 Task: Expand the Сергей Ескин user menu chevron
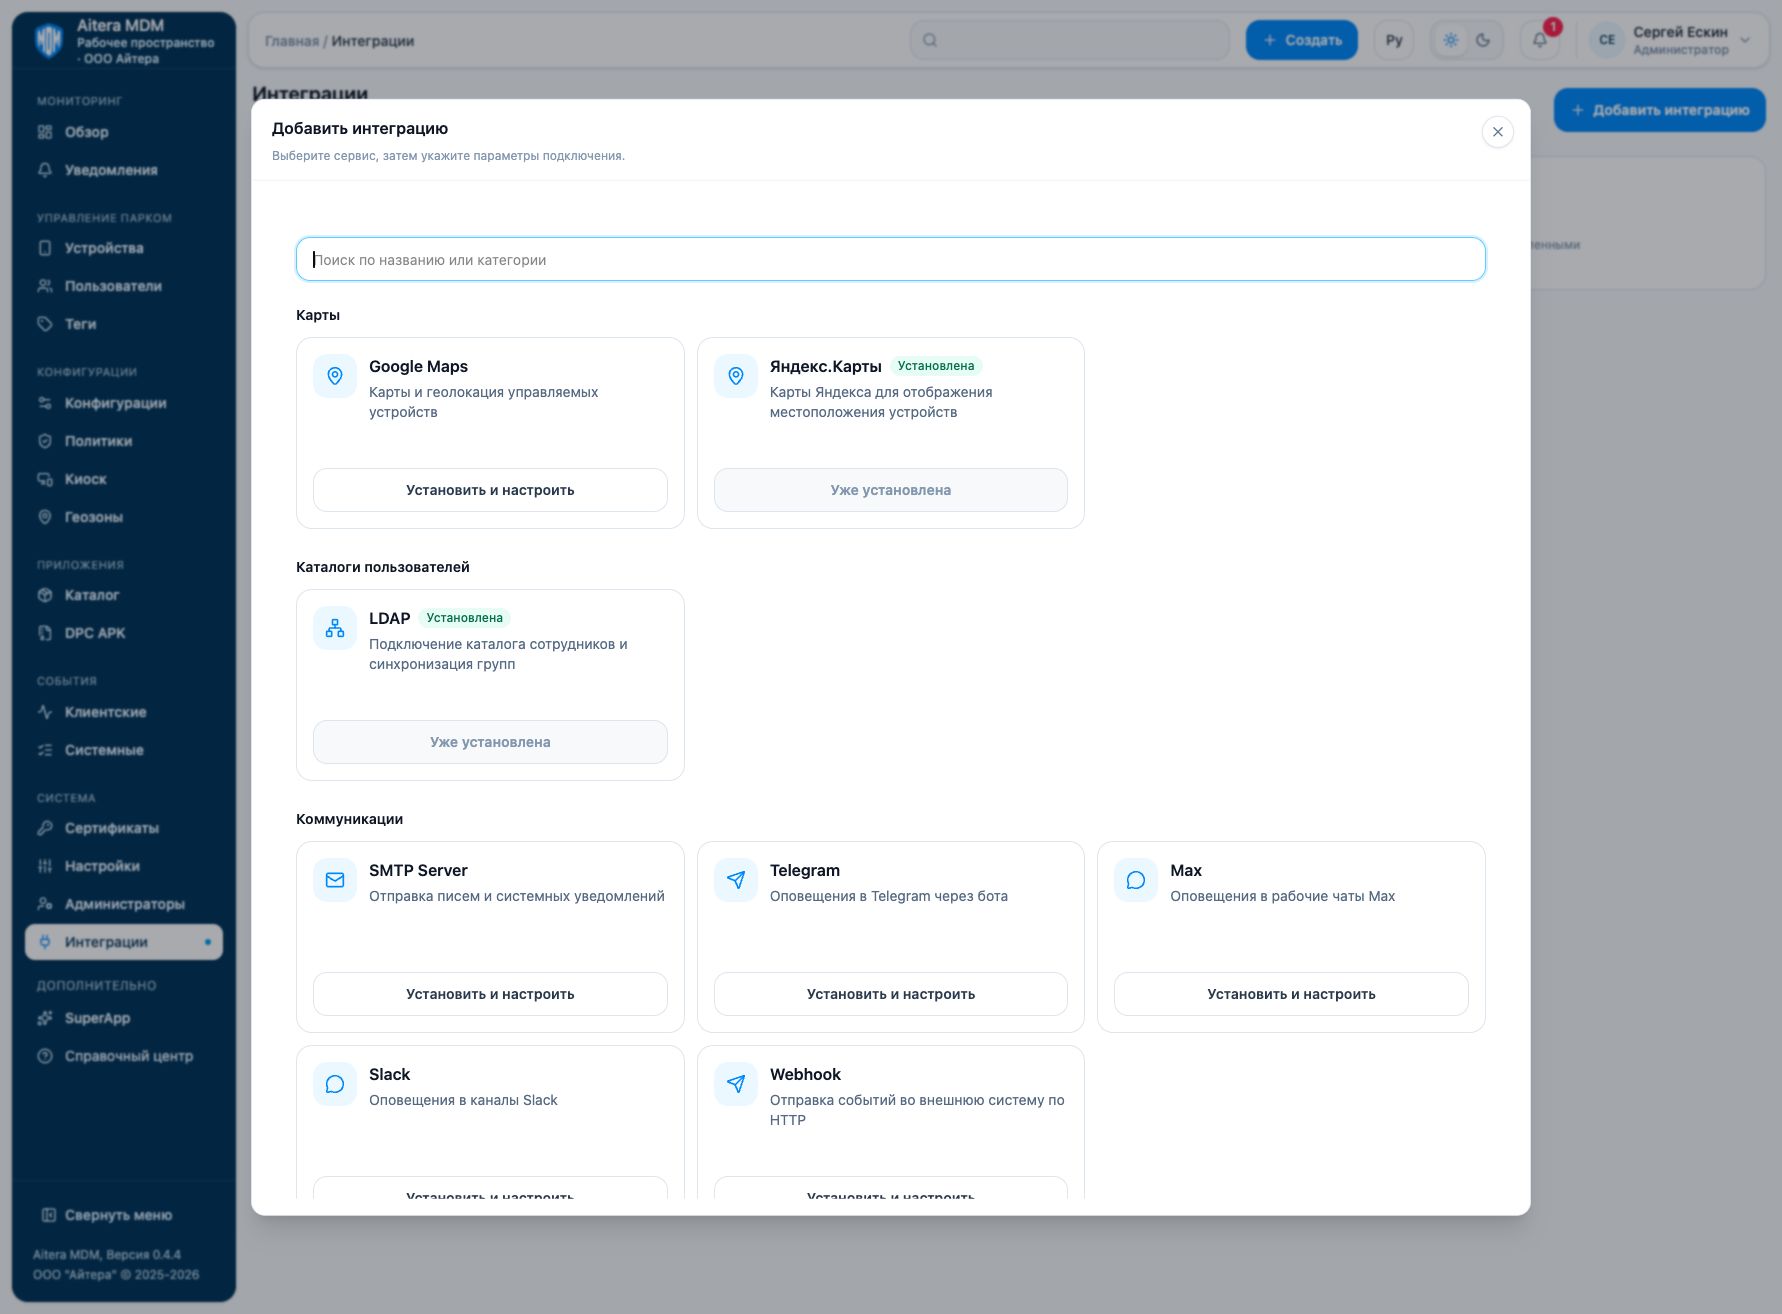click(1745, 40)
